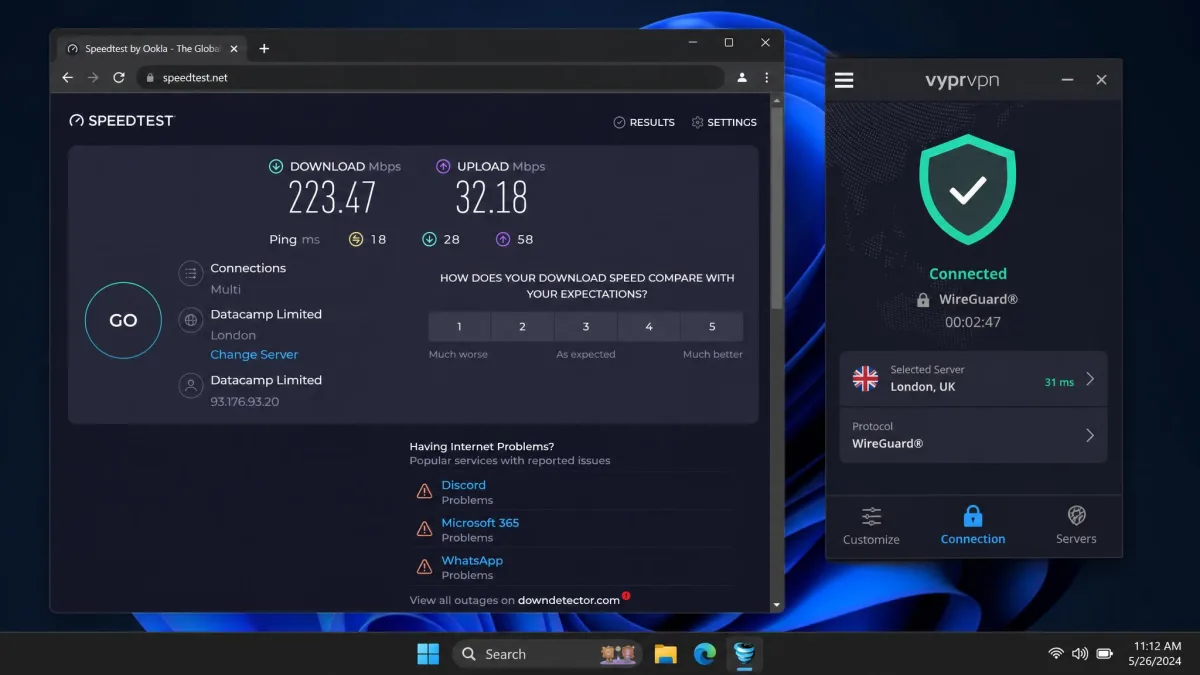Click the Speedtest logo

click(121, 121)
